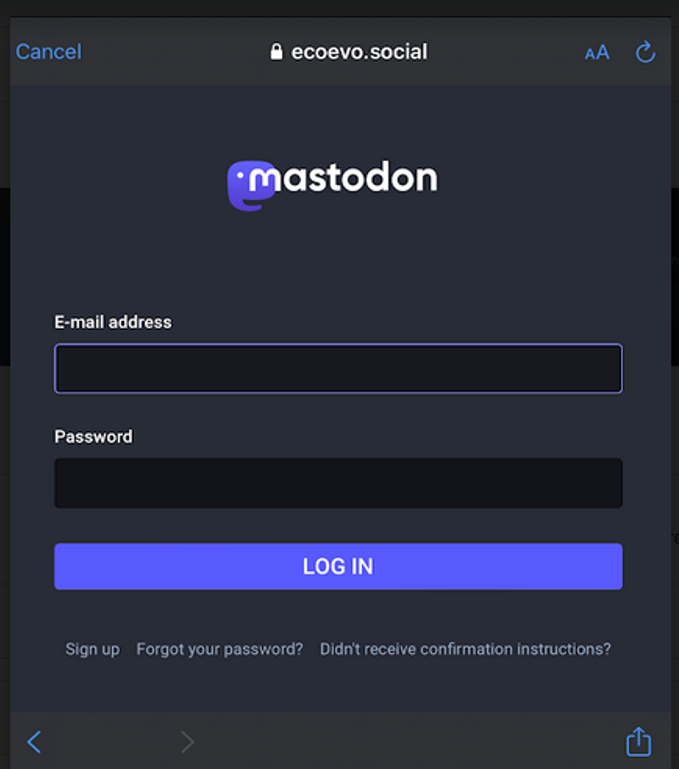This screenshot has height=769, width=679.
Task: Click the E-mail address field label
Action: pos(113,322)
